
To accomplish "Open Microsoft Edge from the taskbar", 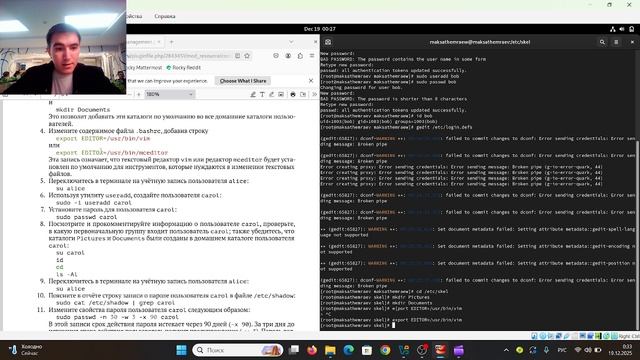I will tap(349, 350).
